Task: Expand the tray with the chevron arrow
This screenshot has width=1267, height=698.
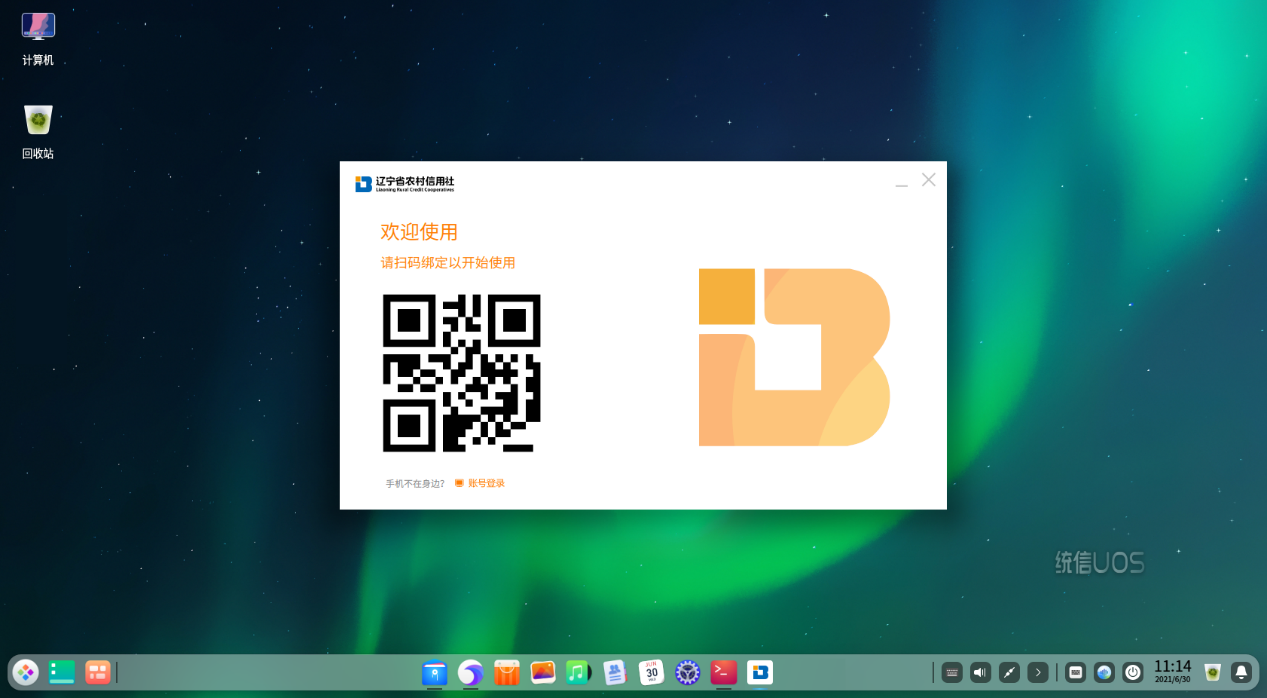Action: tap(1038, 673)
